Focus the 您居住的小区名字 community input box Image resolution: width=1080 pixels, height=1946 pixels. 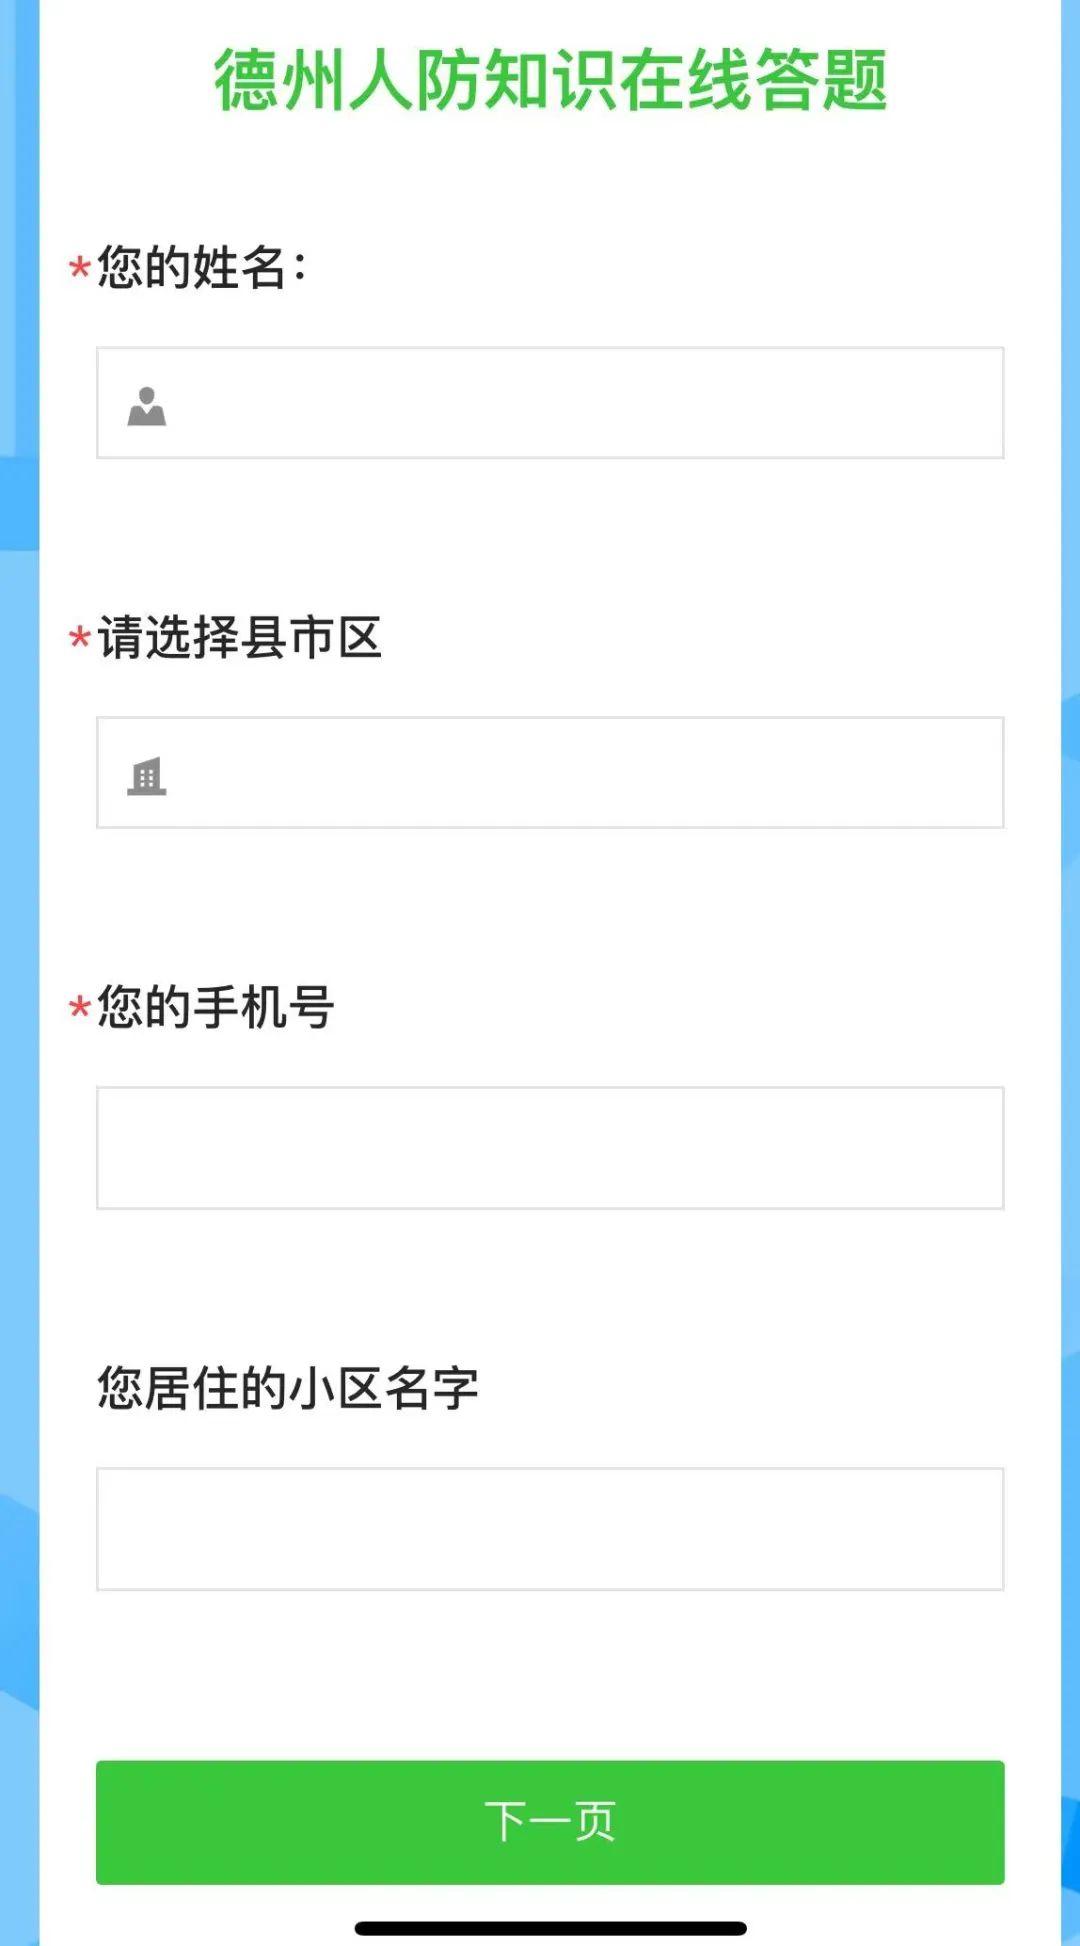[550, 1529]
